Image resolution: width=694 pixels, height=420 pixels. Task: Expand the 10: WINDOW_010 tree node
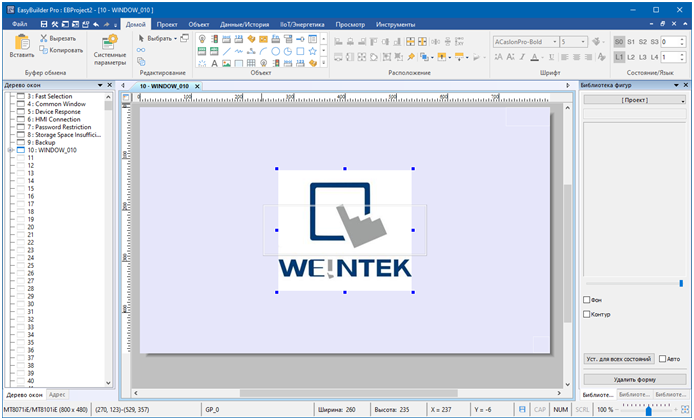(10, 150)
